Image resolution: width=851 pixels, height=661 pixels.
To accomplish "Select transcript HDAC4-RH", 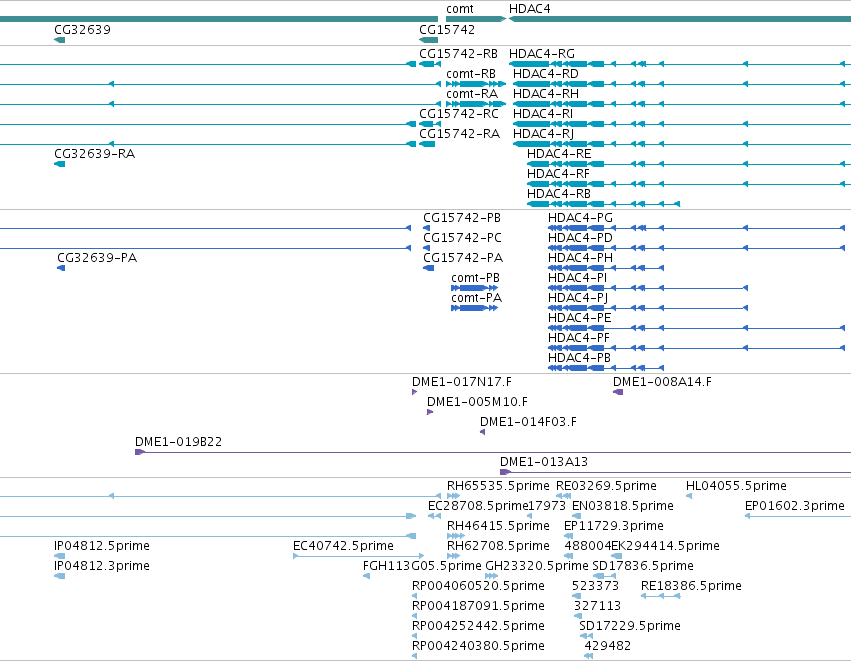I will [545, 94].
